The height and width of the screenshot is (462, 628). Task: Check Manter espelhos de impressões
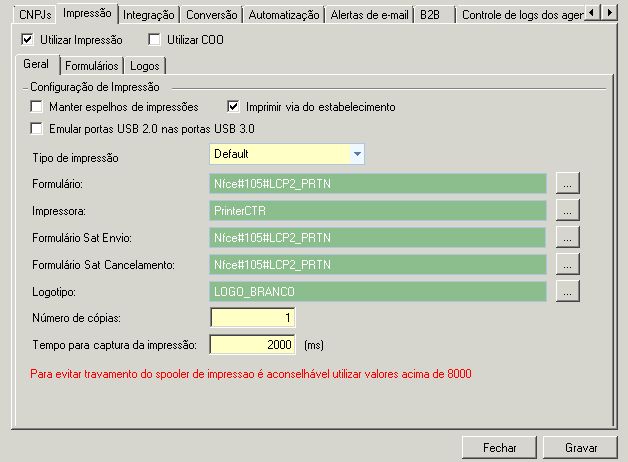(38, 107)
